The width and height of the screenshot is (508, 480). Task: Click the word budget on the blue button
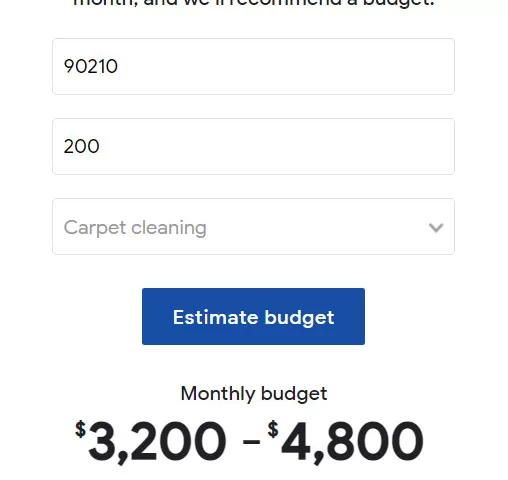click(299, 318)
